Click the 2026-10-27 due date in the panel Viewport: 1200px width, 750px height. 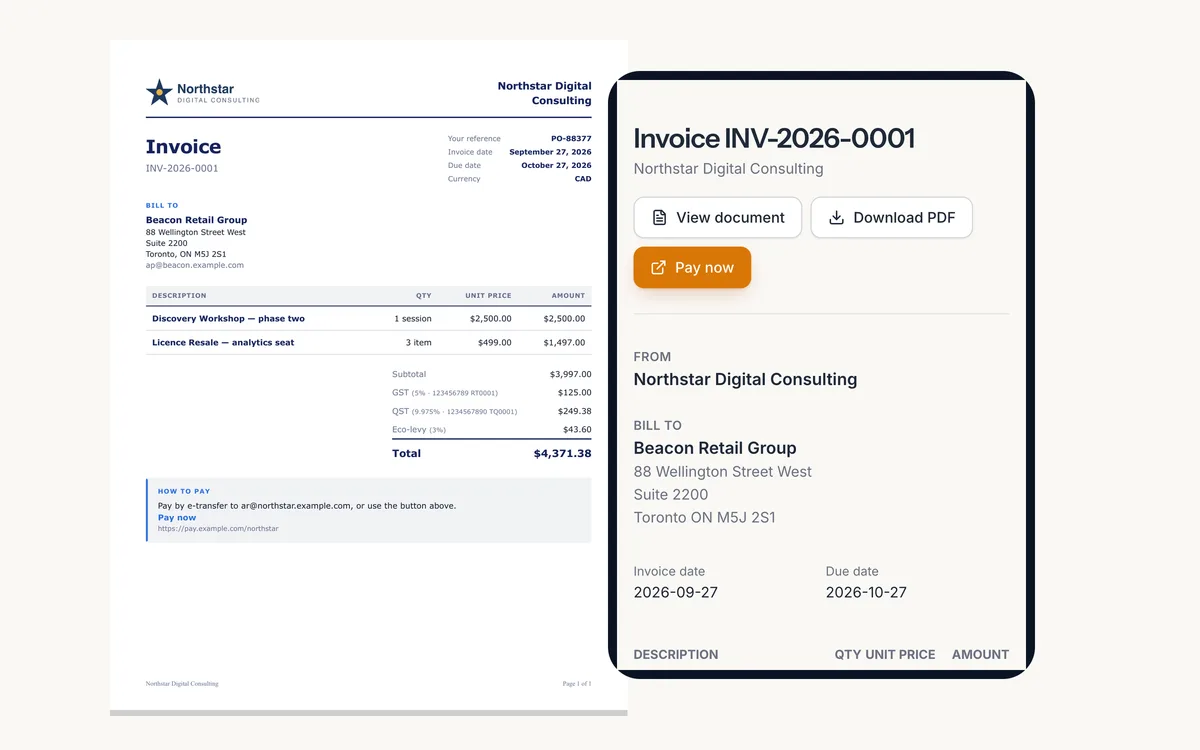pos(866,592)
